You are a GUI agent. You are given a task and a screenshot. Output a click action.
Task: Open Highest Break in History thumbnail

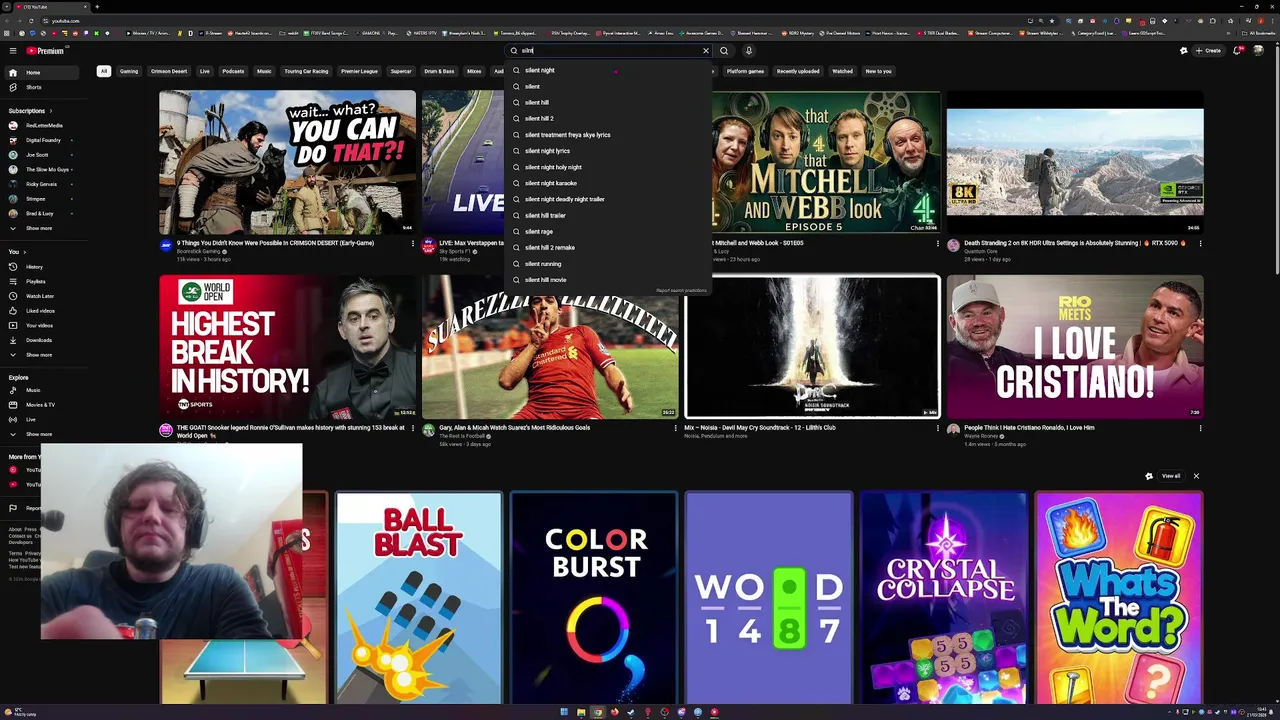coord(287,347)
